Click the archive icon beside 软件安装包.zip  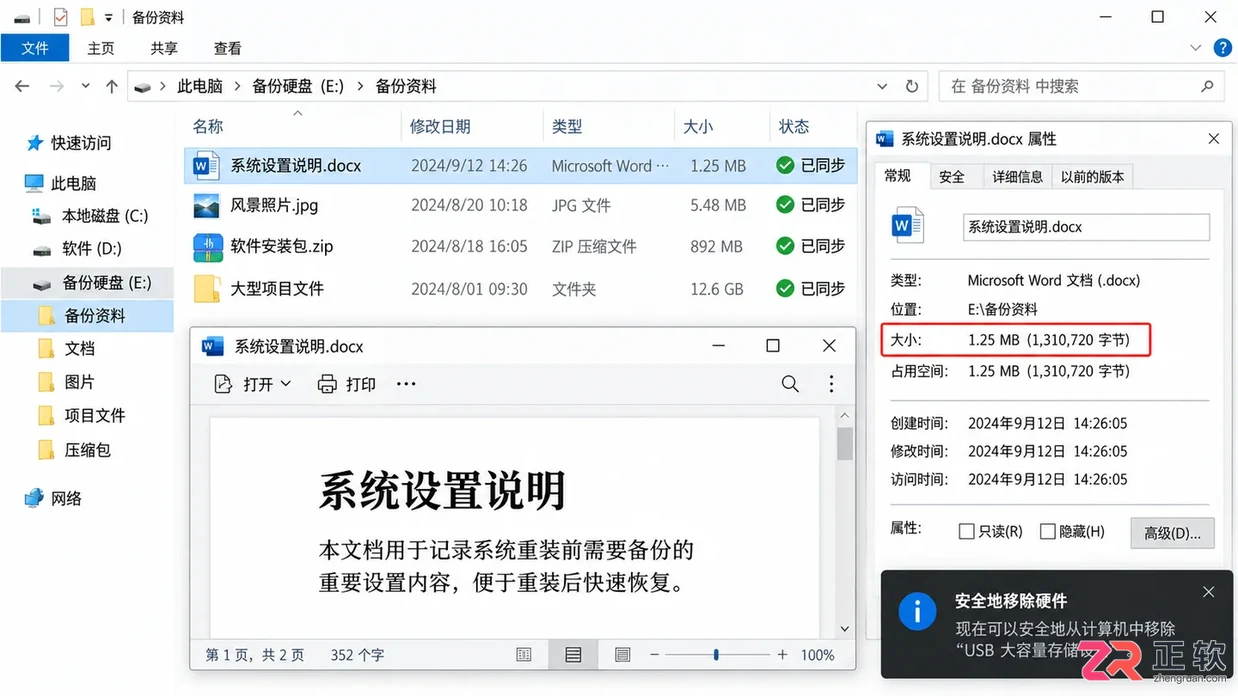(206, 246)
